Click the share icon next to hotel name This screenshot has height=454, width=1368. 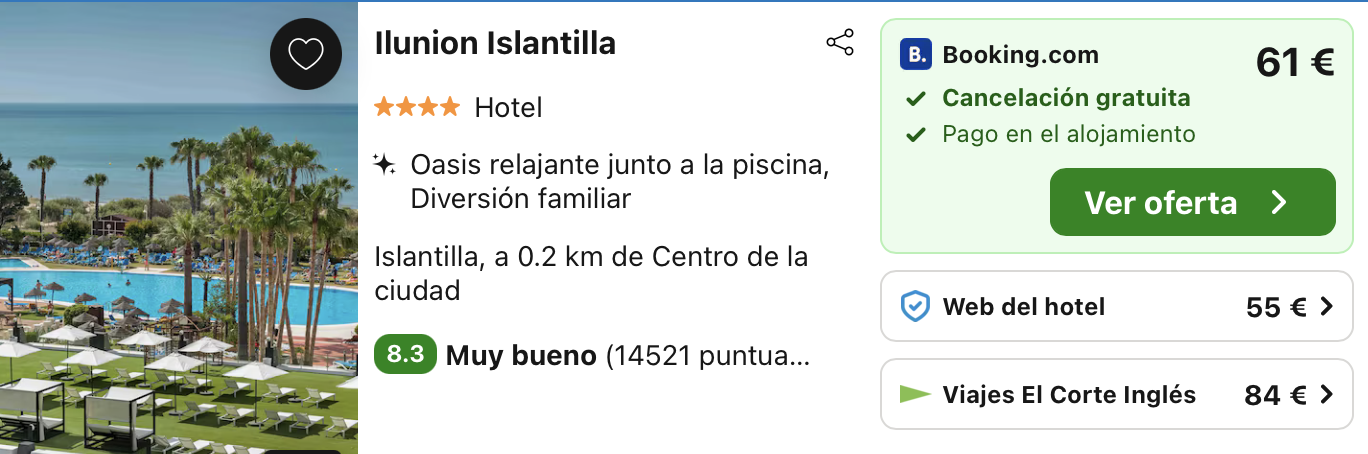pos(840,43)
